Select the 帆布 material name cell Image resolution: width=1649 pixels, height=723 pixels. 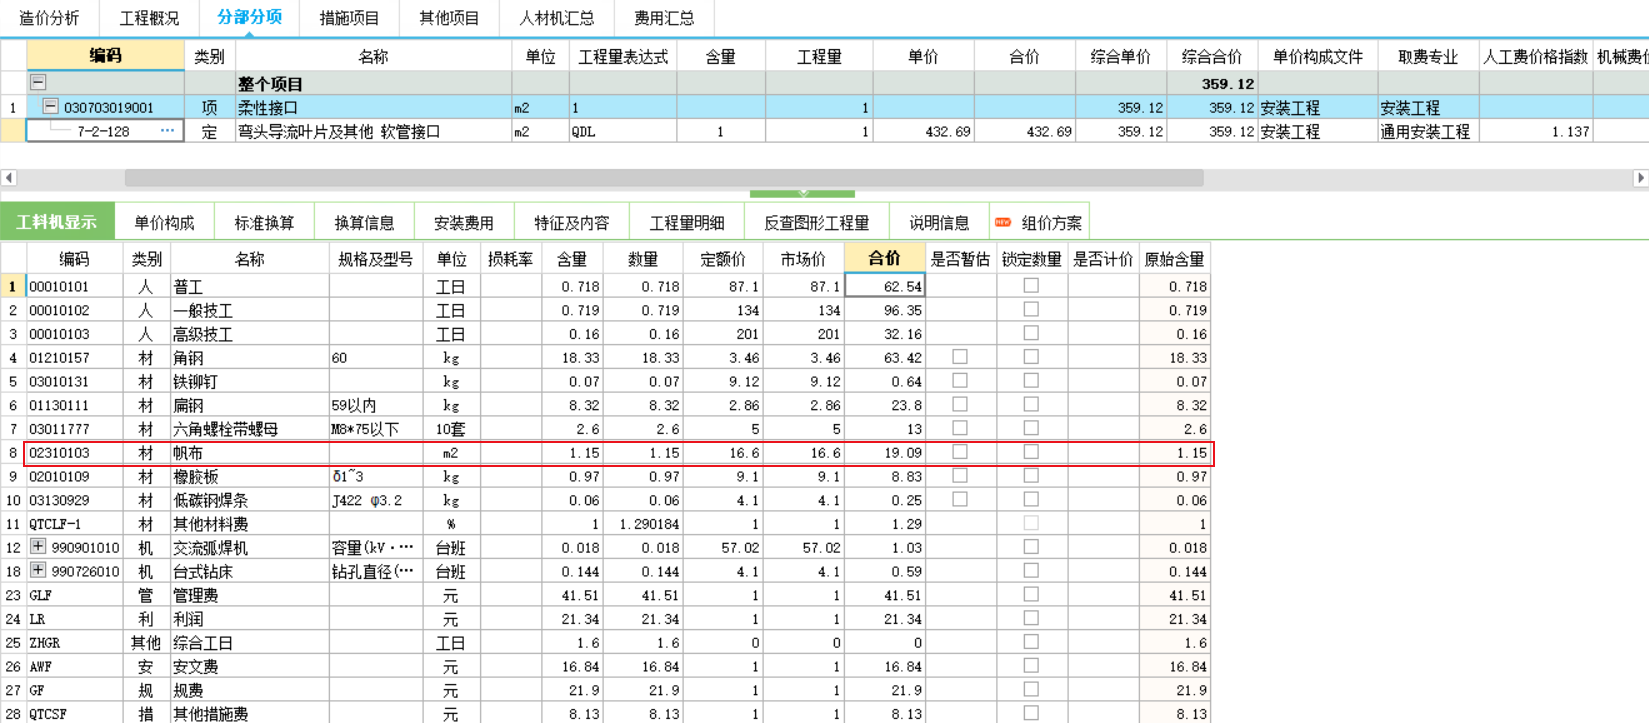(x=250, y=453)
